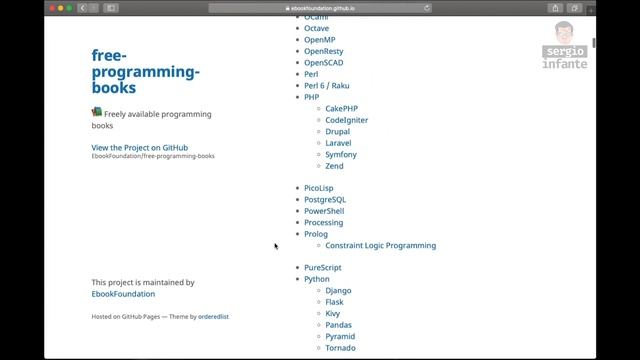Go forward with the Safari forward arrow
Screen dimensions: 640x360
click(93, 8)
